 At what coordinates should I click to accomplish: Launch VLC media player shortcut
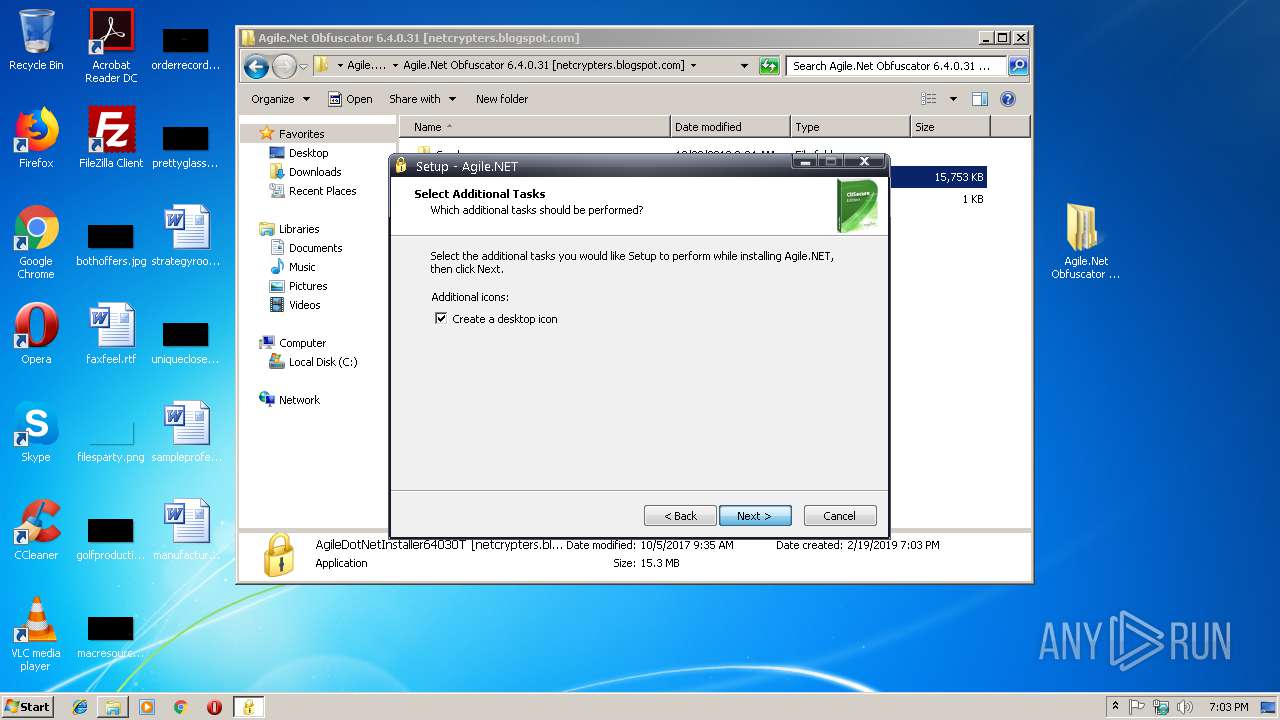click(36, 634)
